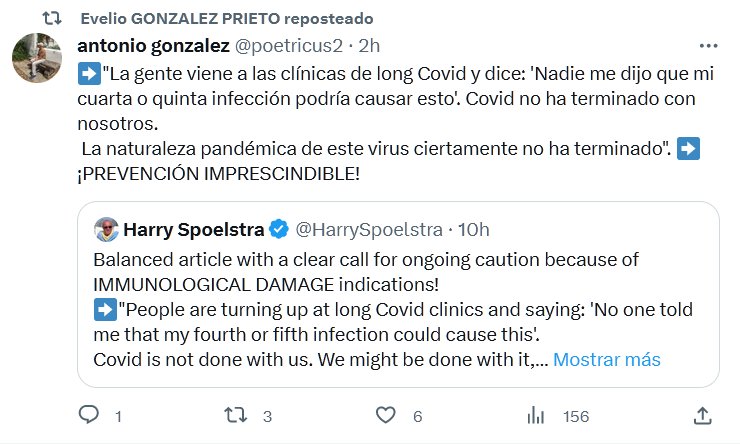
Task: Click the @HarrySpoelstra handle in quote
Action: [x=367, y=230]
